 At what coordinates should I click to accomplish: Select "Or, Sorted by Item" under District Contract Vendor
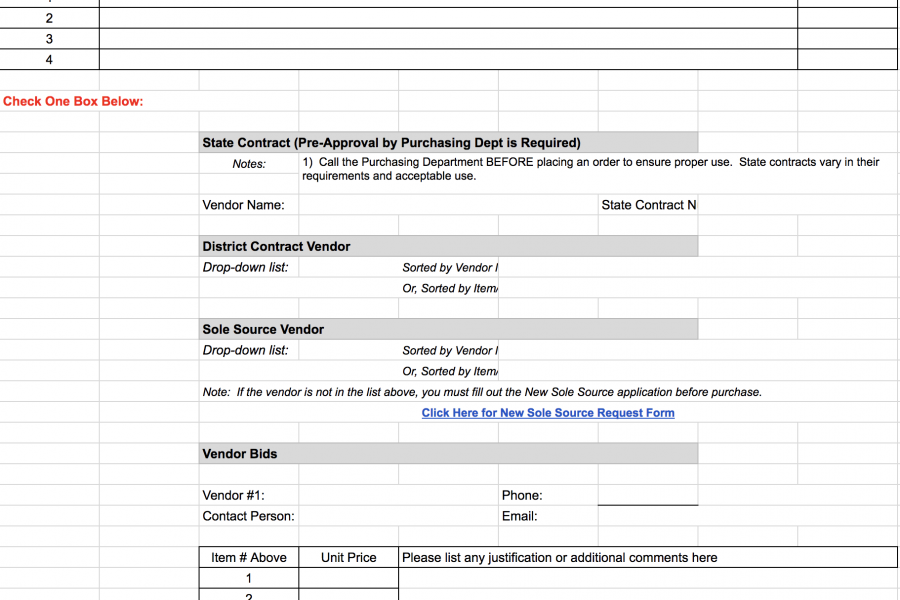click(450, 288)
